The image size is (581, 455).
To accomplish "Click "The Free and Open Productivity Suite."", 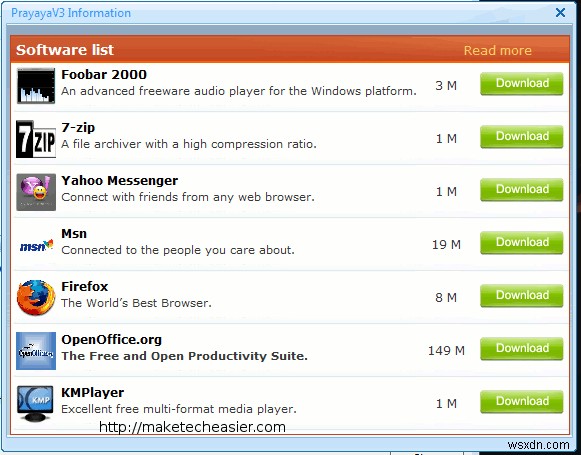I will pos(185,356).
